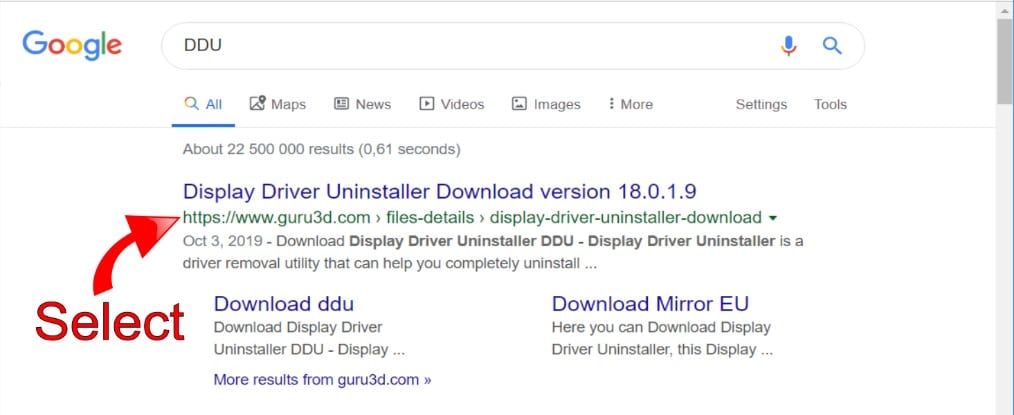
Task: Open the Download ddu sitelink
Action: (284, 304)
